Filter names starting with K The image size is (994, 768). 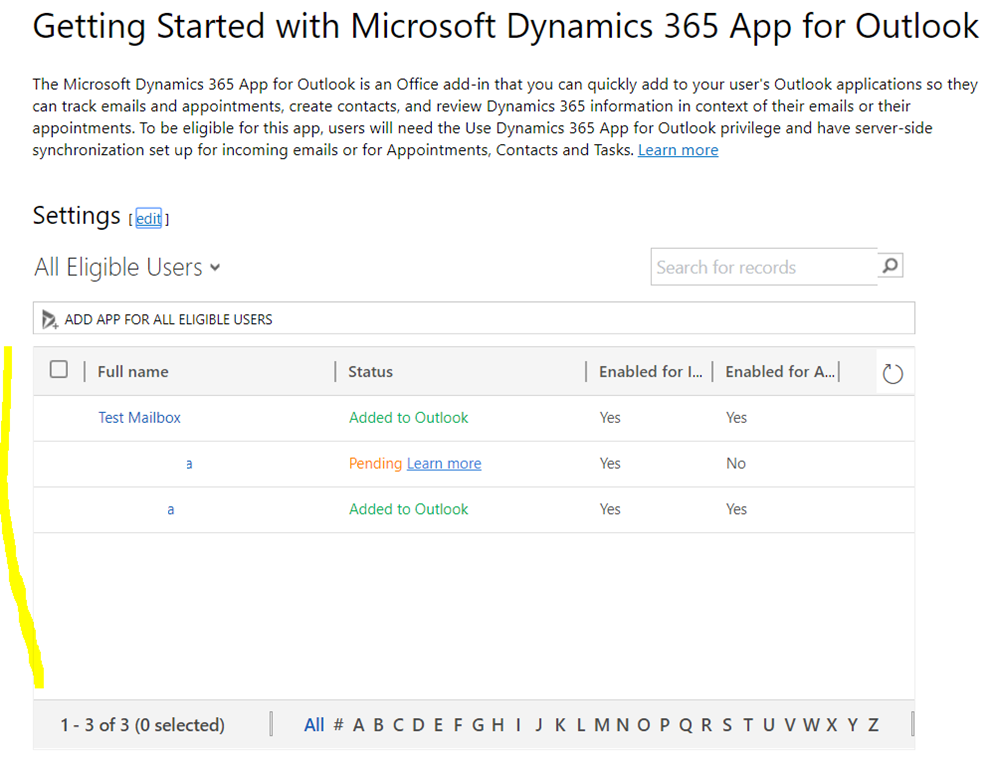(560, 725)
